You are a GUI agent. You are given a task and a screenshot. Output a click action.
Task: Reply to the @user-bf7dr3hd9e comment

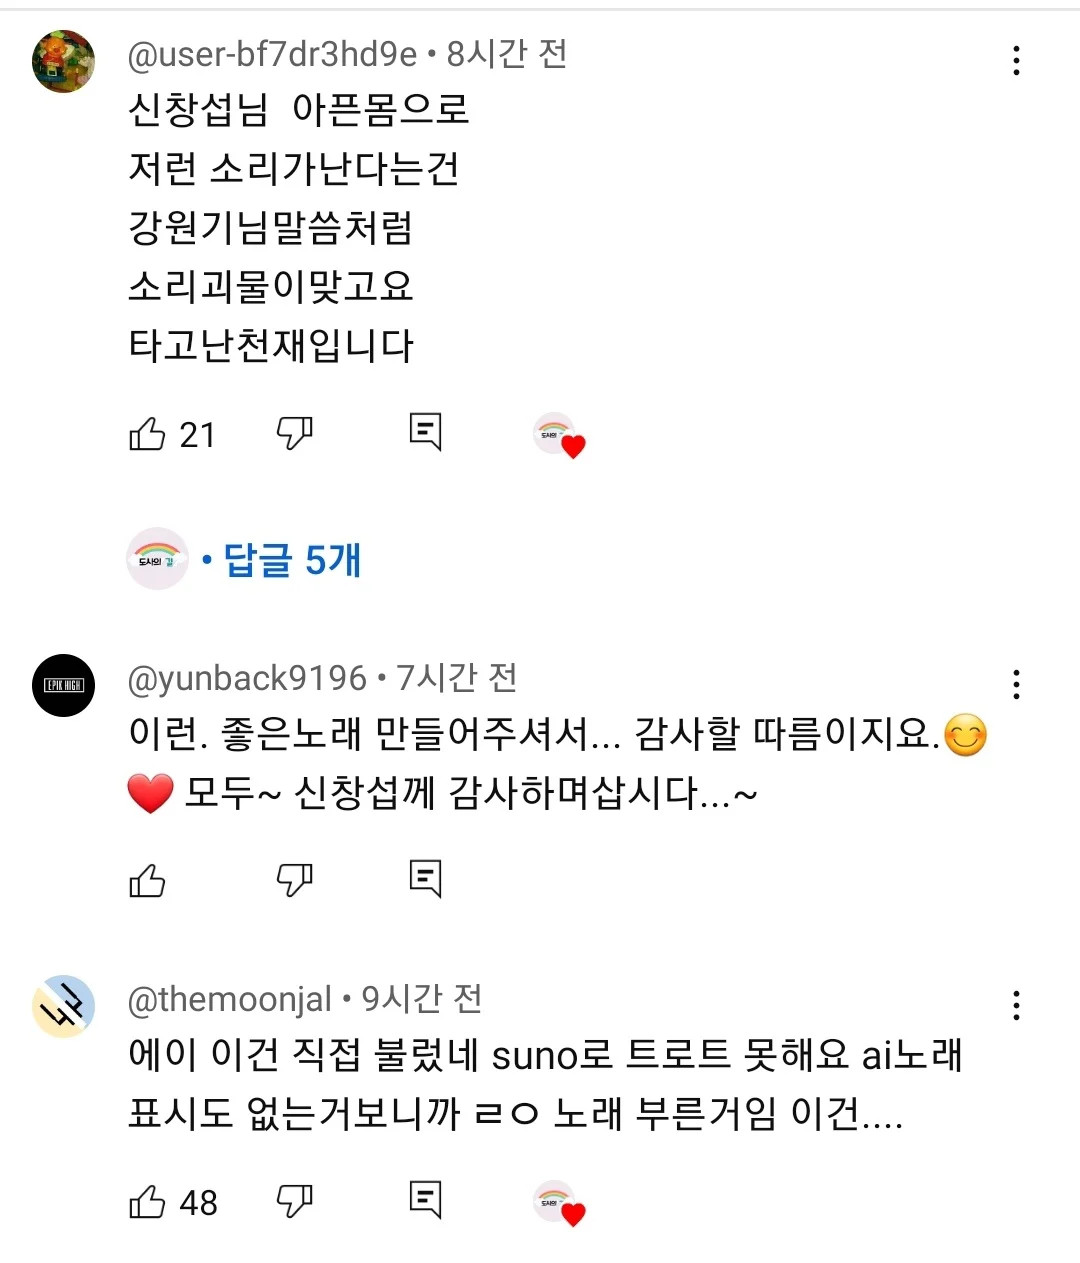pyautogui.click(x=425, y=432)
